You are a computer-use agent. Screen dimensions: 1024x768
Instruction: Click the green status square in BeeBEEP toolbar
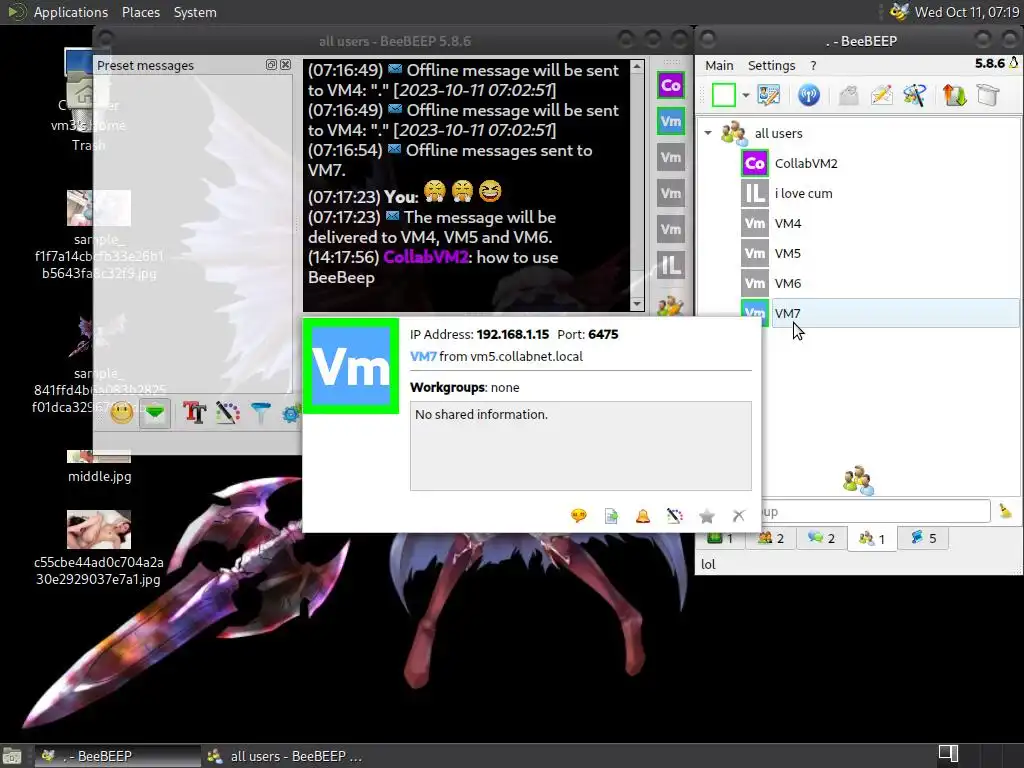click(724, 95)
